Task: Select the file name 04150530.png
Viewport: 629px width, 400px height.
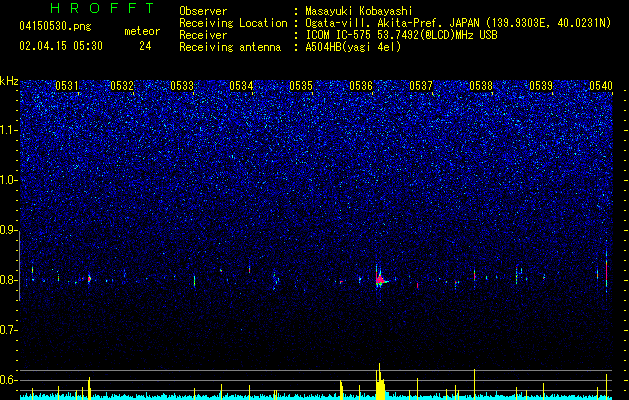Action: tap(55, 26)
